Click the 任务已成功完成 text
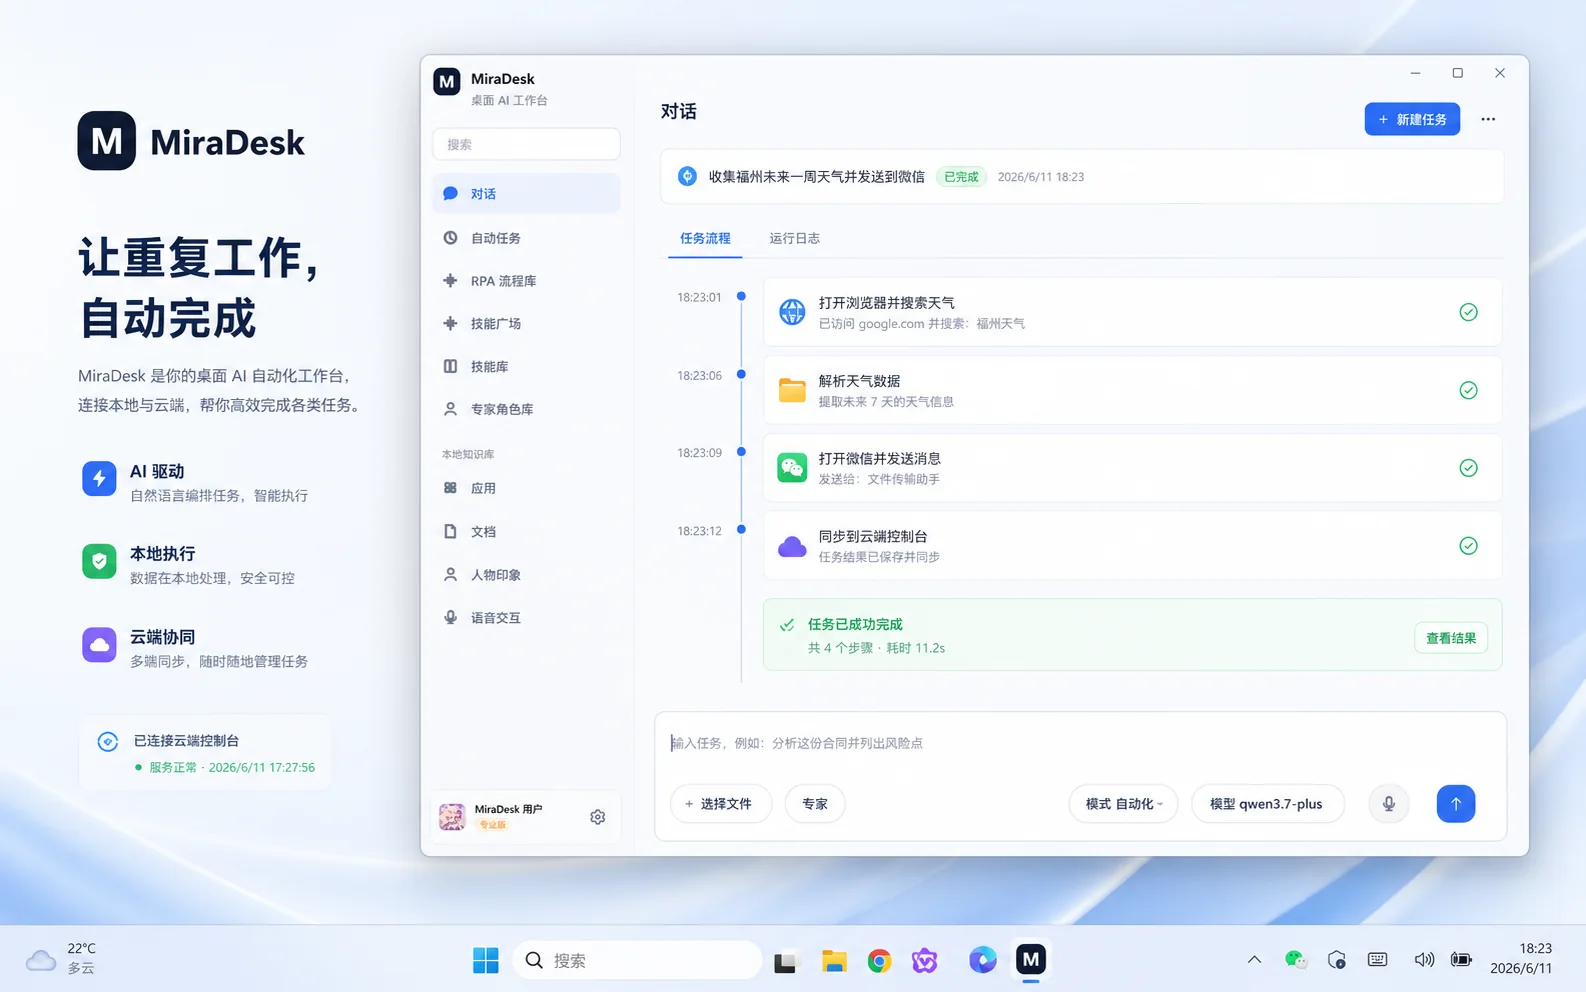The height and width of the screenshot is (992, 1586). 855,624
